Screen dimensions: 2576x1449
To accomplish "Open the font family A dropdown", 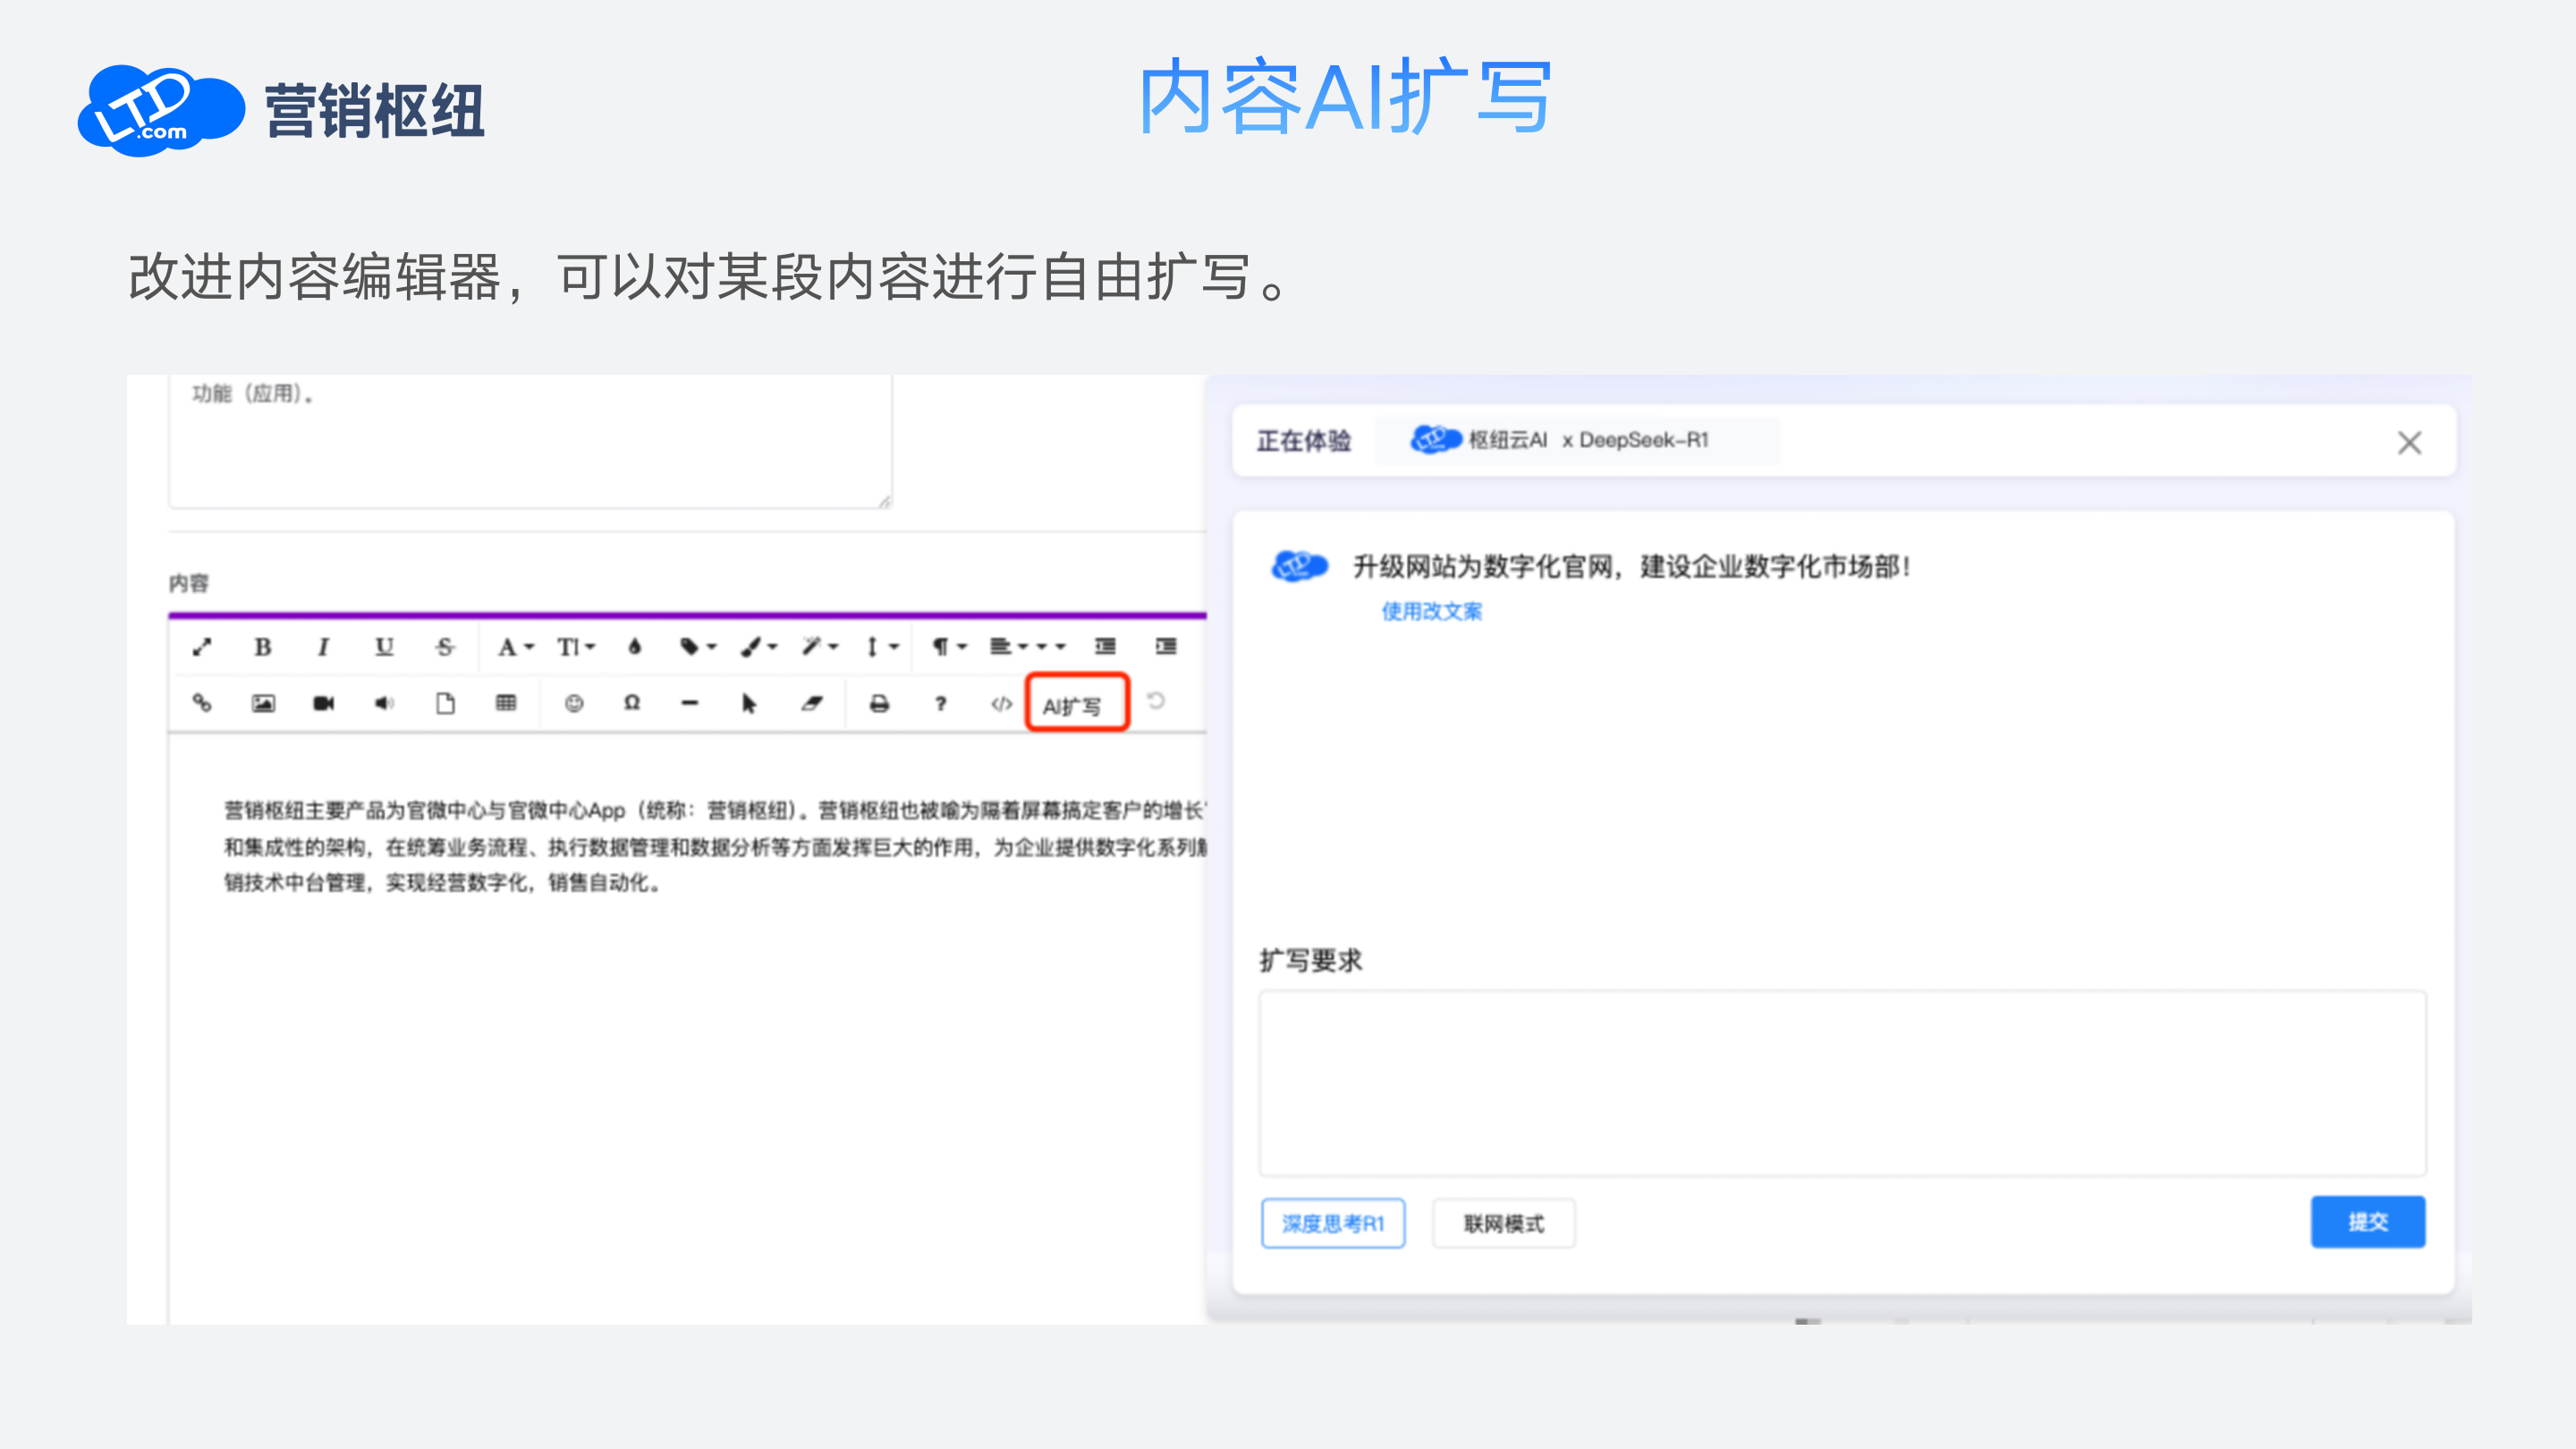I will (515, 647).
